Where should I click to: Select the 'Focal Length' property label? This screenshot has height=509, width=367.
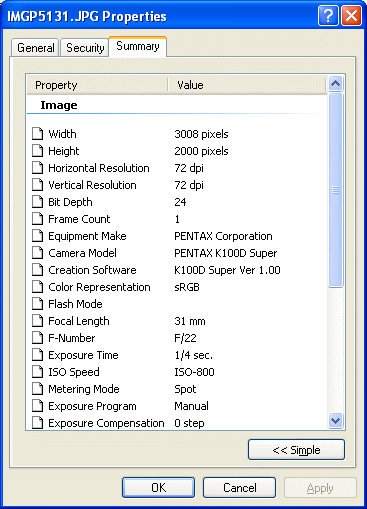click(x=79, y=321)
